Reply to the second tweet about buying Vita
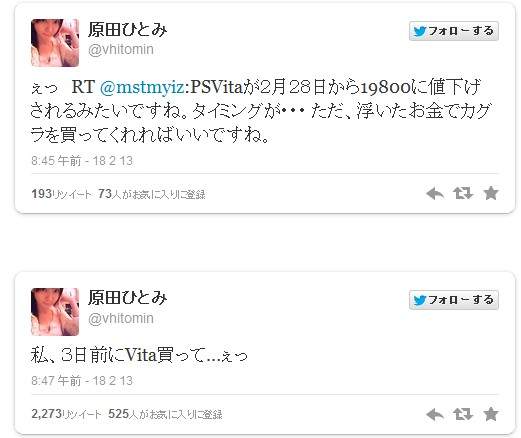 click(435, 414)
